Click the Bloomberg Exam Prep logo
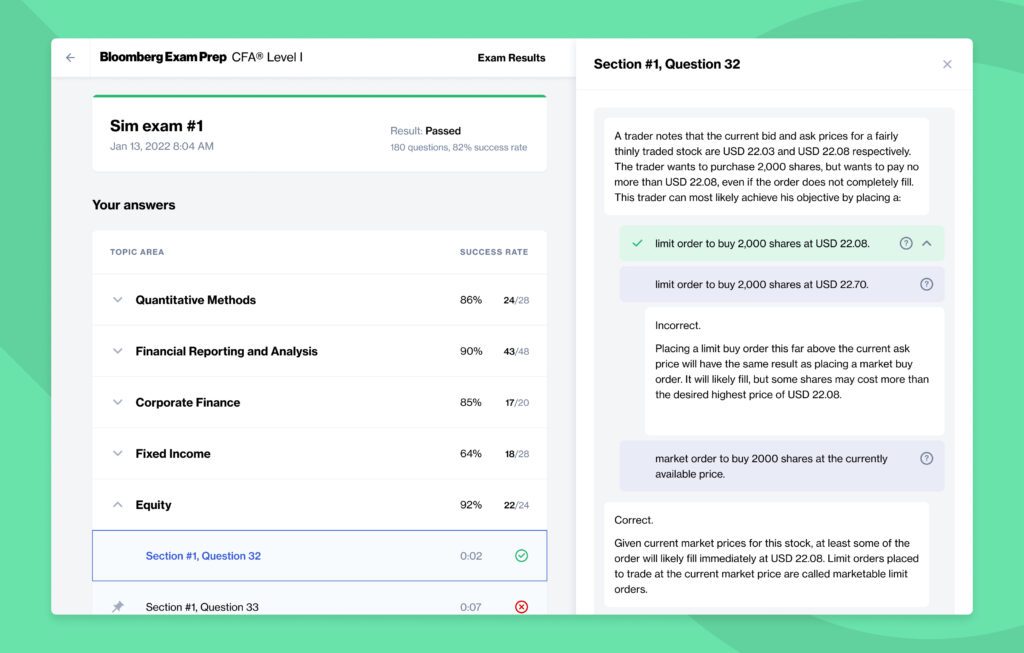The width and height of the screenshot is (1024, 653). pos(163,58)
